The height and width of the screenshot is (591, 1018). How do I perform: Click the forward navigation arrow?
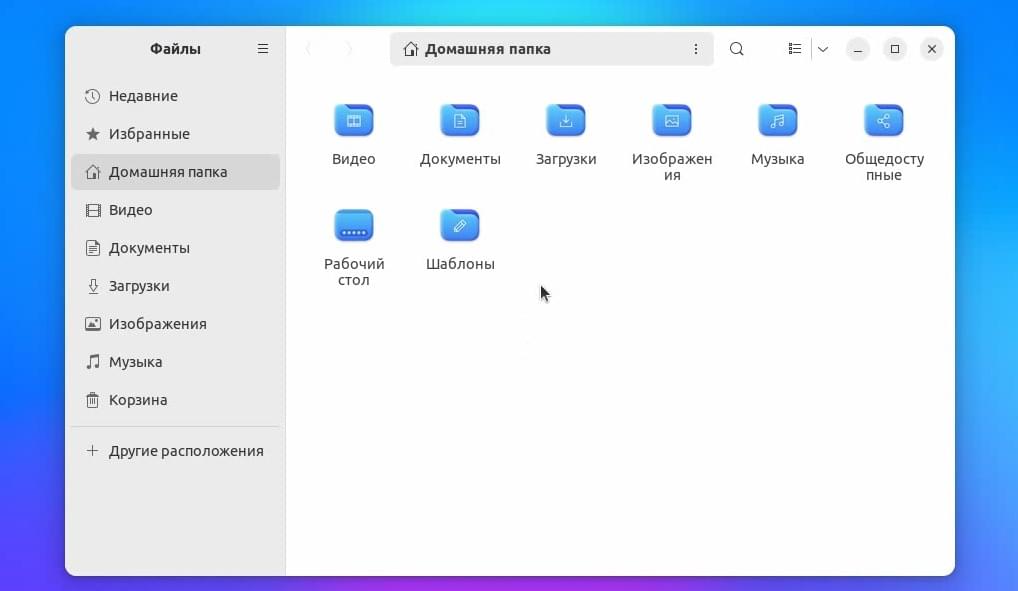click(349, 49)
